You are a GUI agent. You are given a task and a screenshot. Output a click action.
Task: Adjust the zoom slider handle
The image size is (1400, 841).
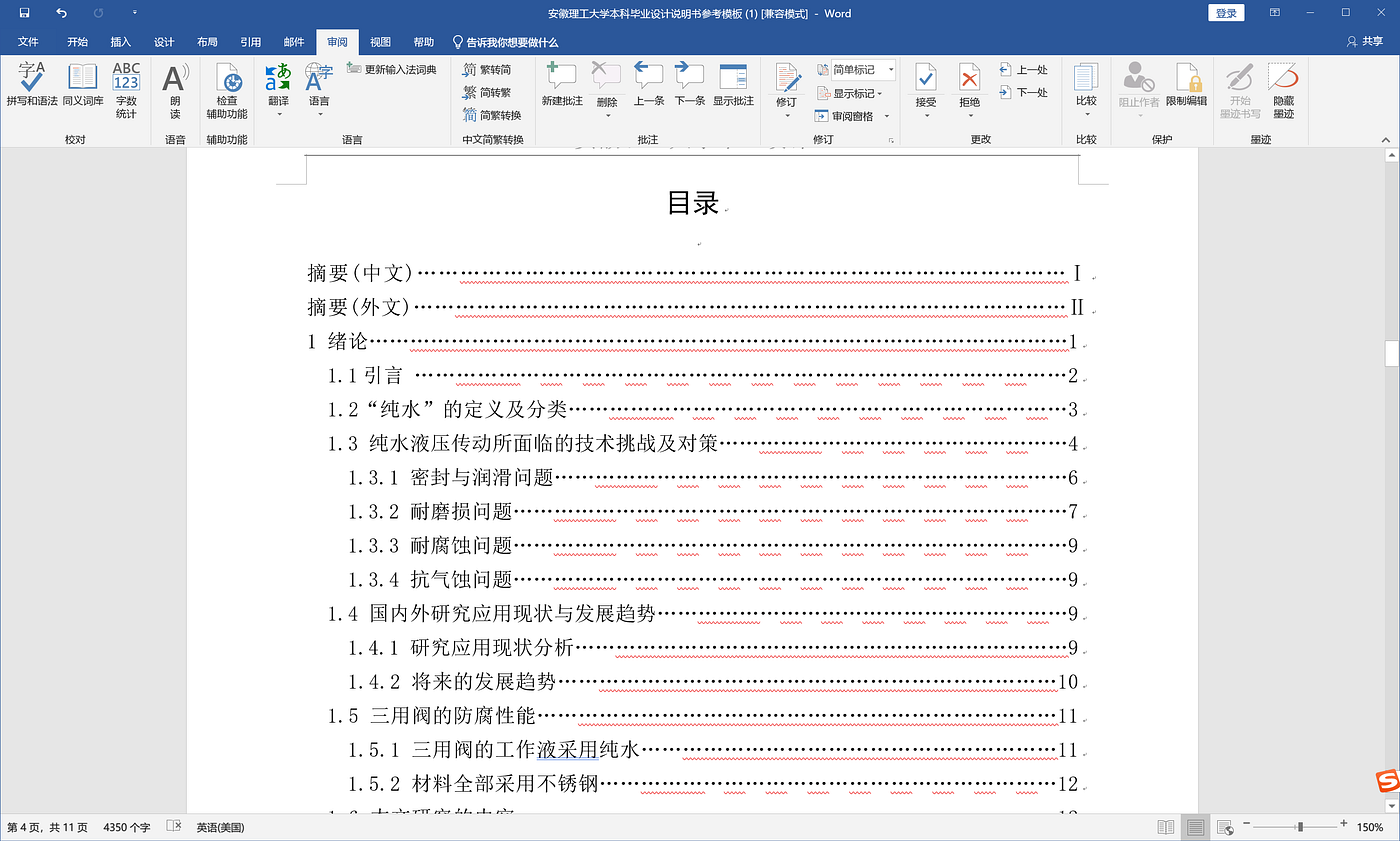tap(1300, 827)
